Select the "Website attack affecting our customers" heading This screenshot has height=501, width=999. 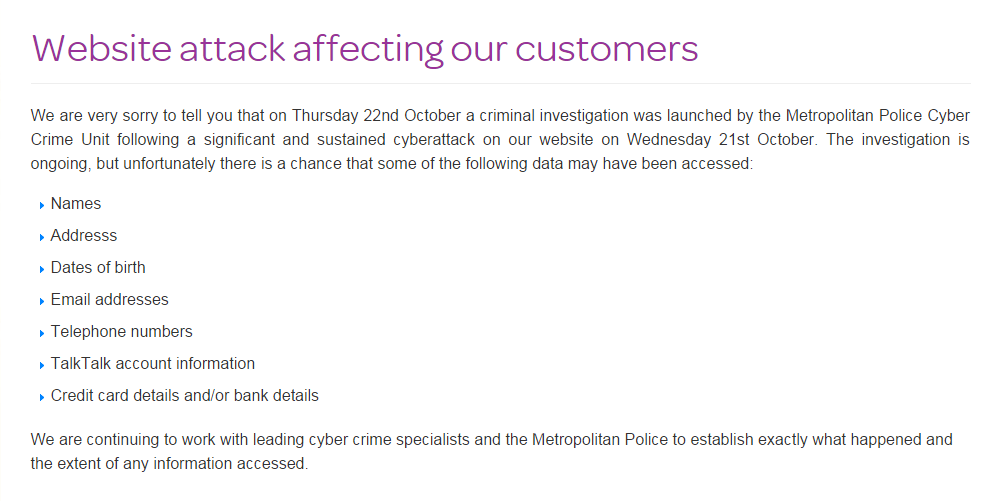pyautogui.click(x=364, y=48)
